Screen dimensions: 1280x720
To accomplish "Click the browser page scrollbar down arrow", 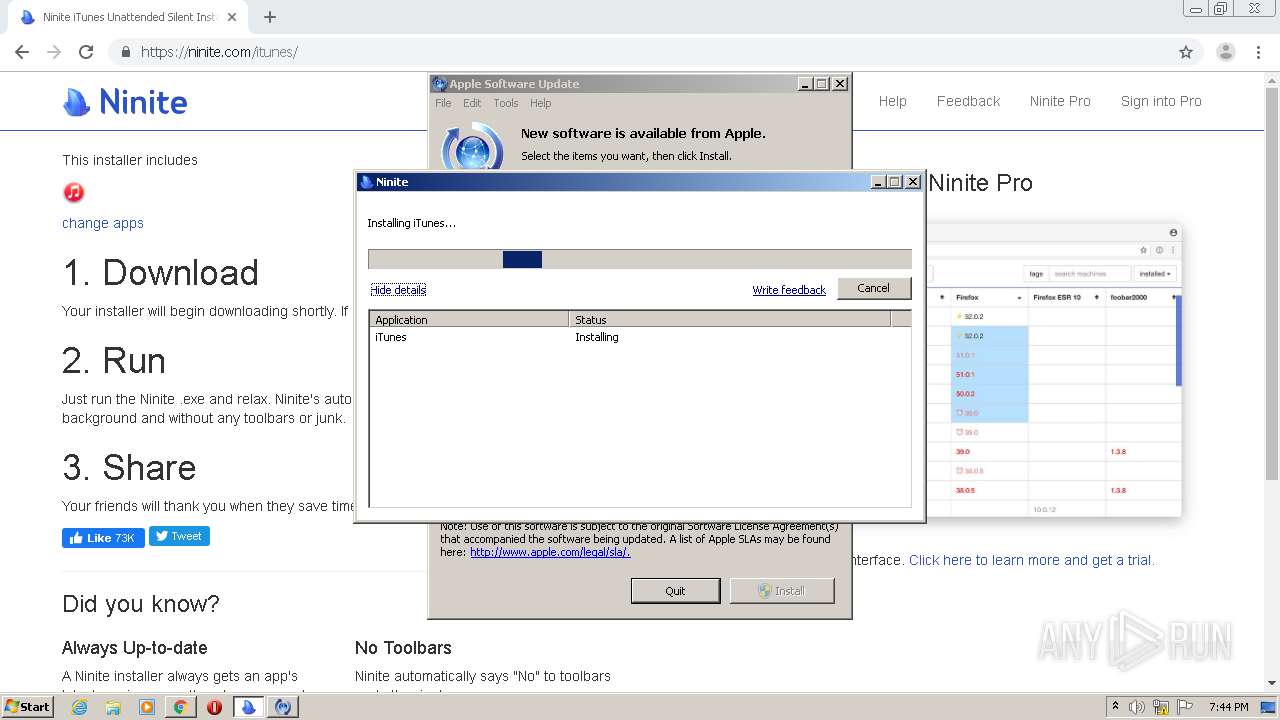I will tap(1272, 683).
